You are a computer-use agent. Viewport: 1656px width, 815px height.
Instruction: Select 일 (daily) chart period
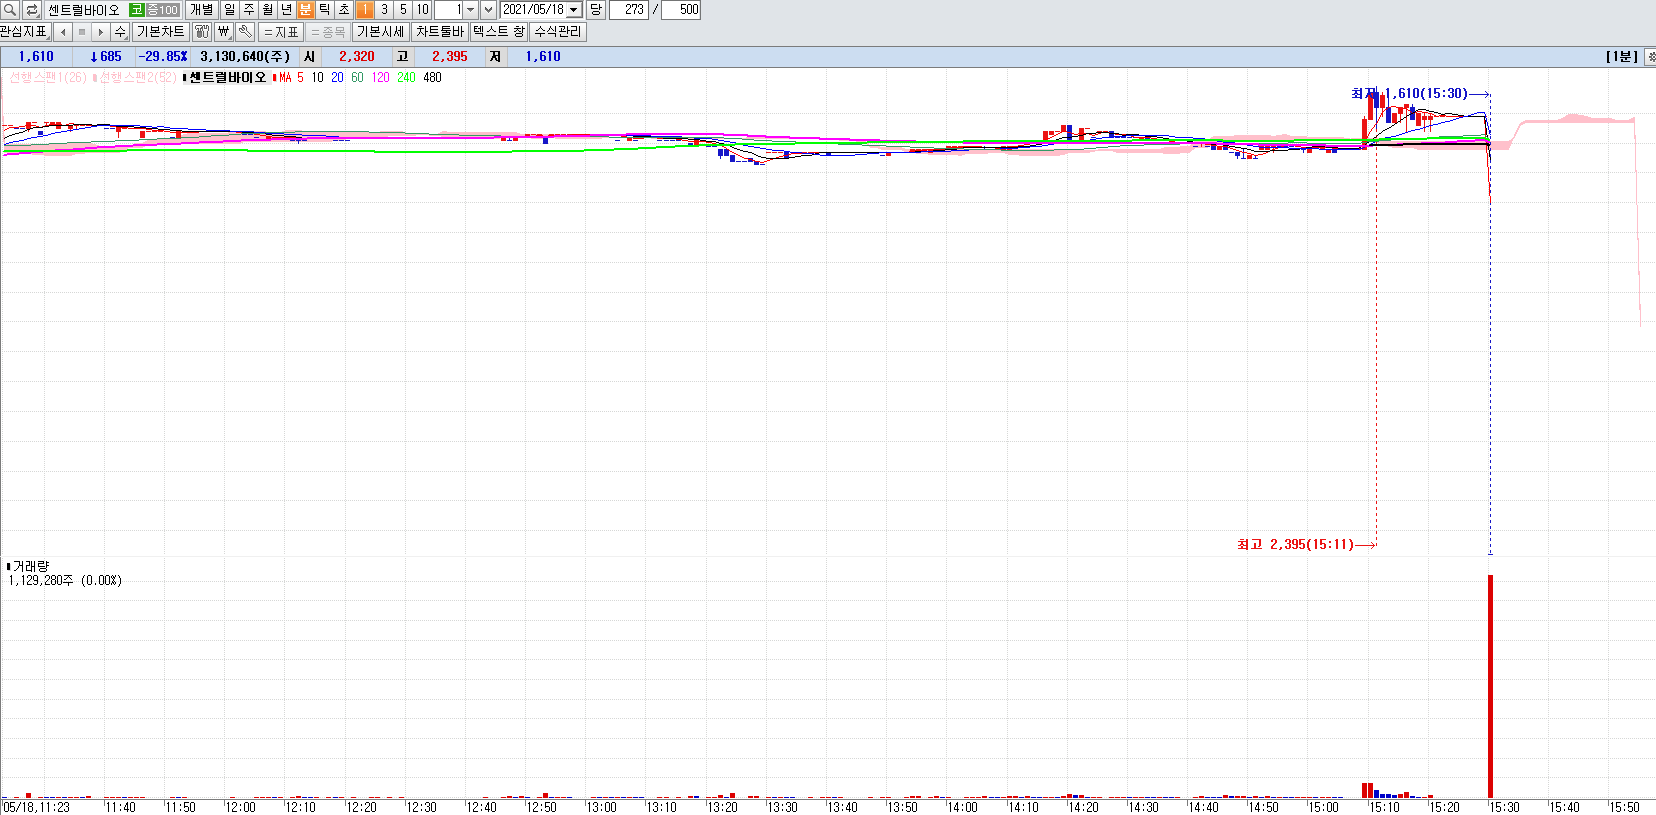coord(230,10)
